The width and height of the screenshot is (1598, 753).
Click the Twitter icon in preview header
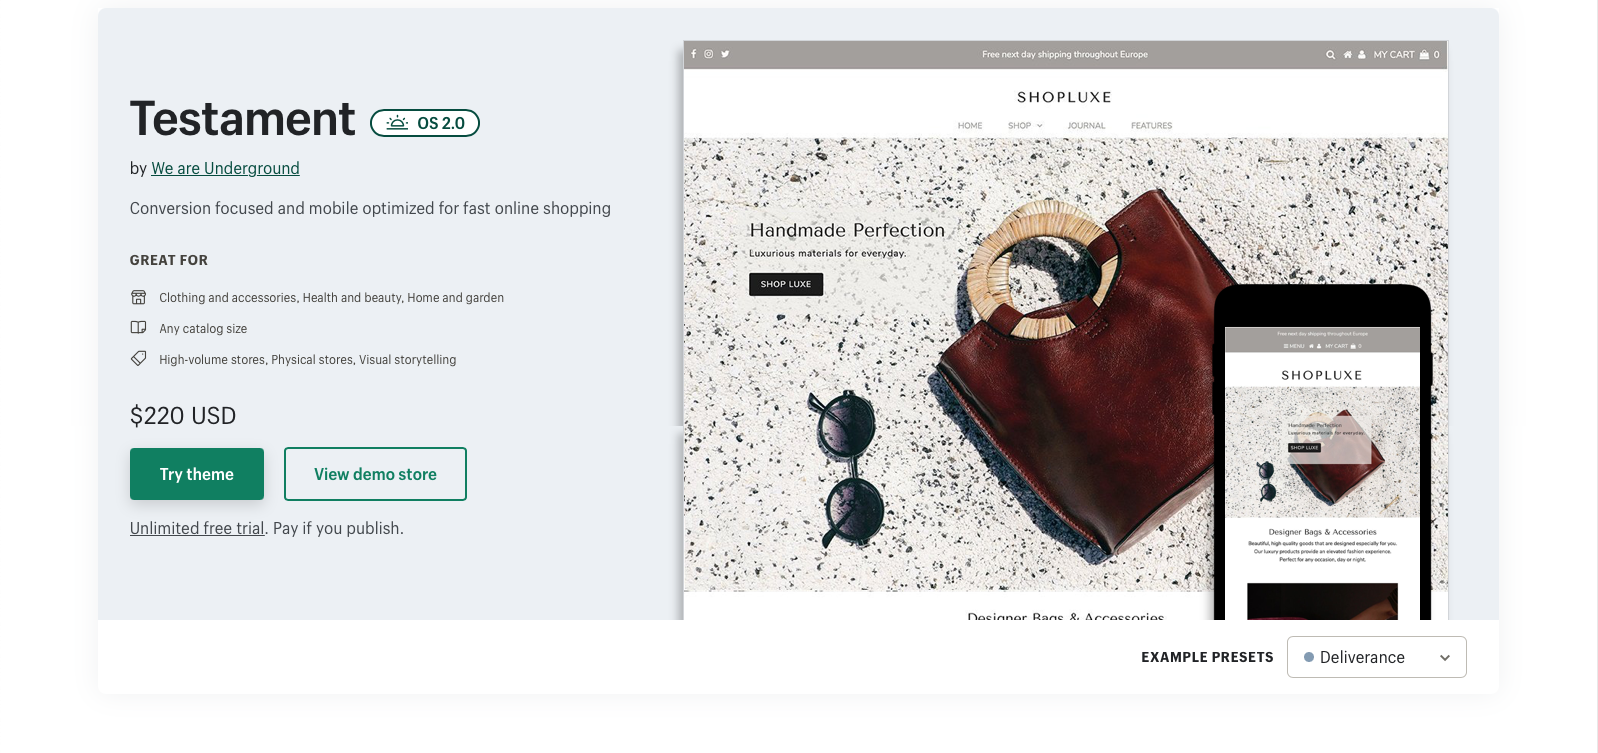725,54
